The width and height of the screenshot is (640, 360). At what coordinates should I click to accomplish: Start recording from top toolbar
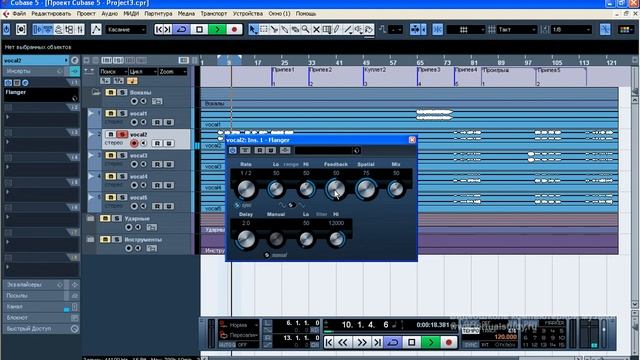(234, 29)
